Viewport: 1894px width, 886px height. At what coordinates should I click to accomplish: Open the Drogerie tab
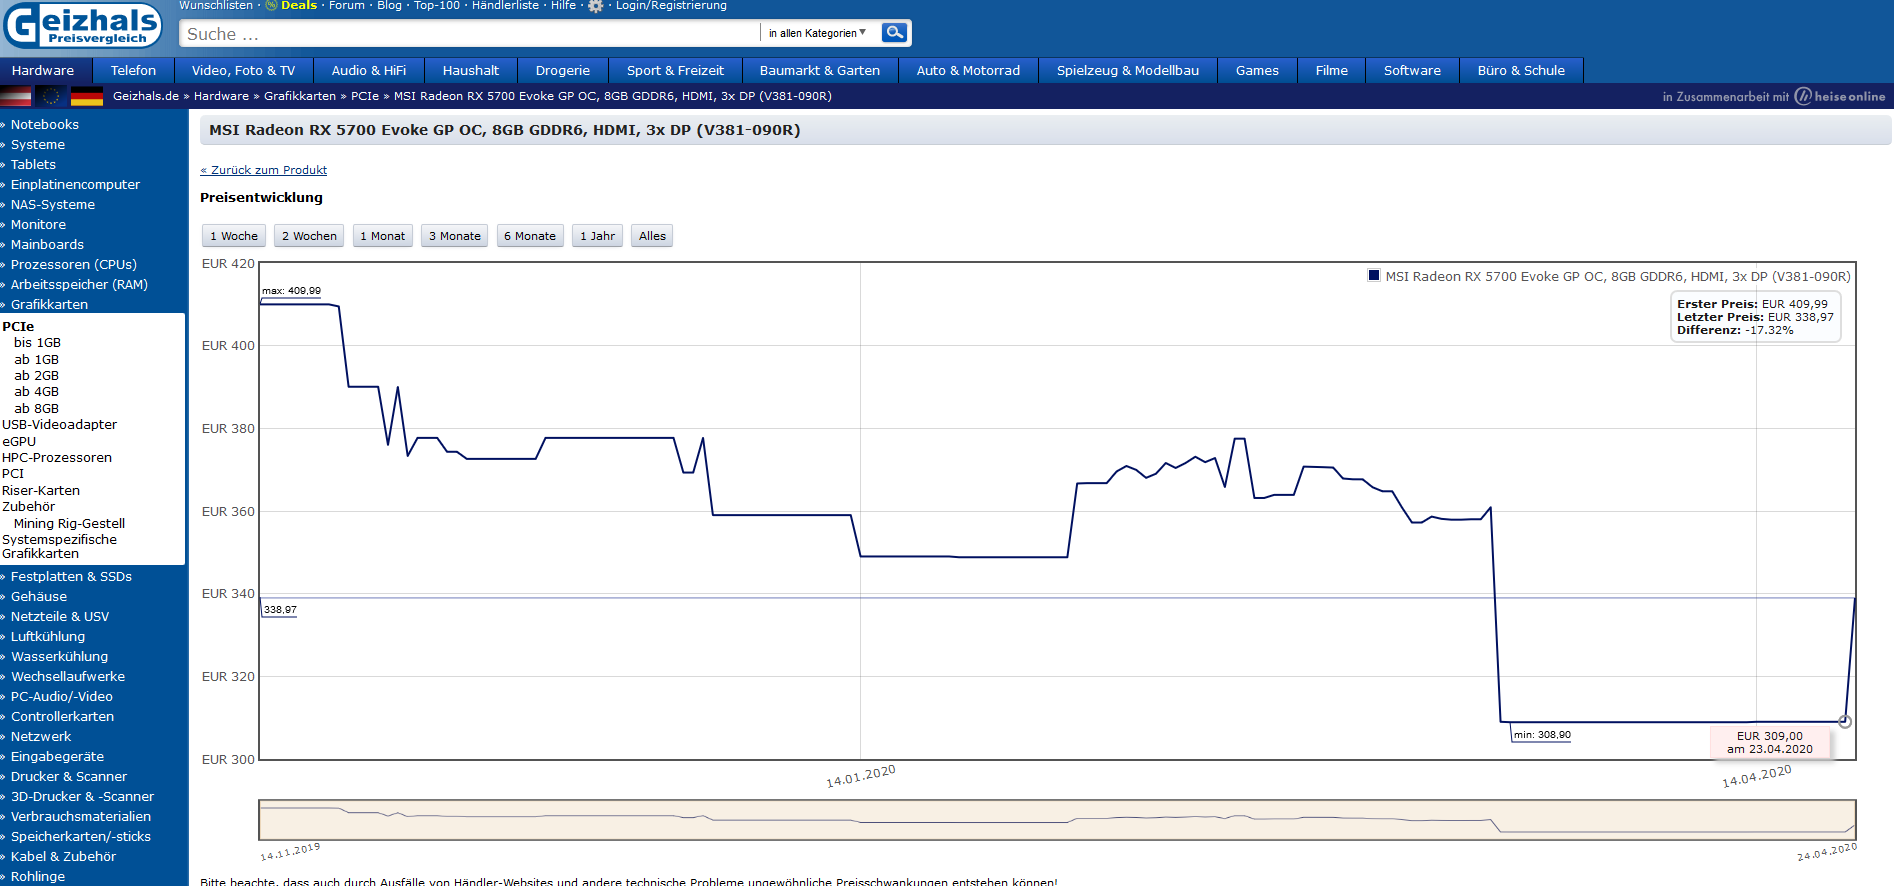pyautogui.click(x=563, y=70)
